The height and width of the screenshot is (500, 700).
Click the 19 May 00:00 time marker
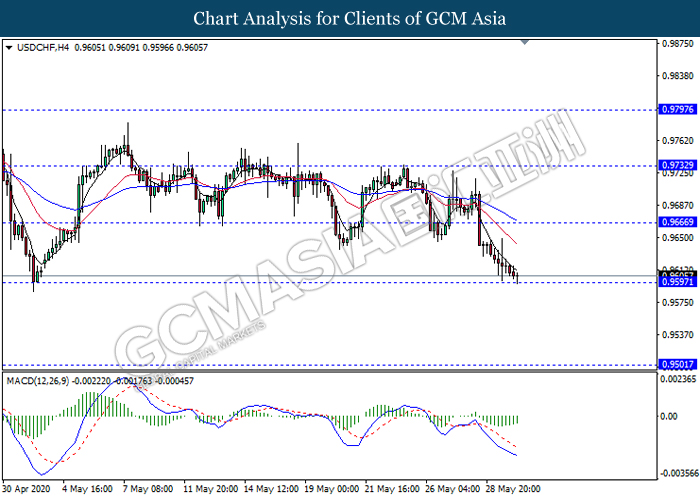pyautogui.click(x=332, y=489)
